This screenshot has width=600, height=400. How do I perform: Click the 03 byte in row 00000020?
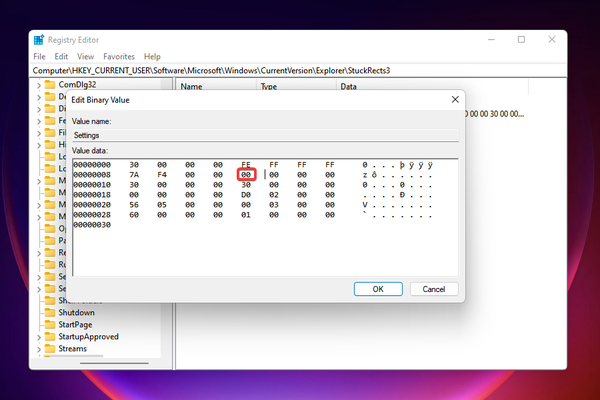pyautogui.click(x=274, y=205)
